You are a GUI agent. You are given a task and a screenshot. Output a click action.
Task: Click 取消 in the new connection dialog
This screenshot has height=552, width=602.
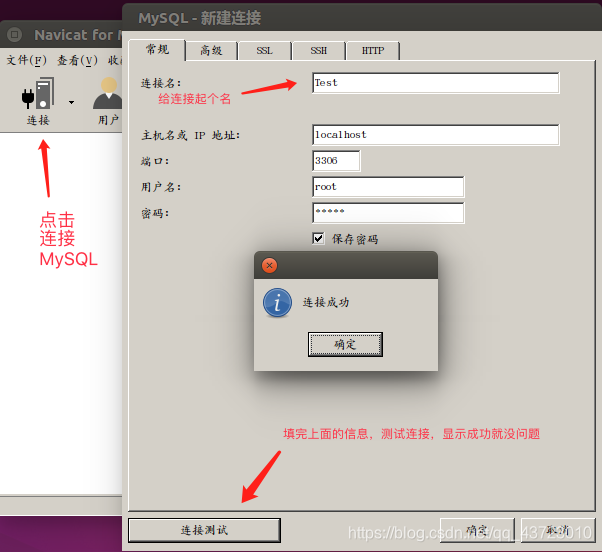[558, 531]
